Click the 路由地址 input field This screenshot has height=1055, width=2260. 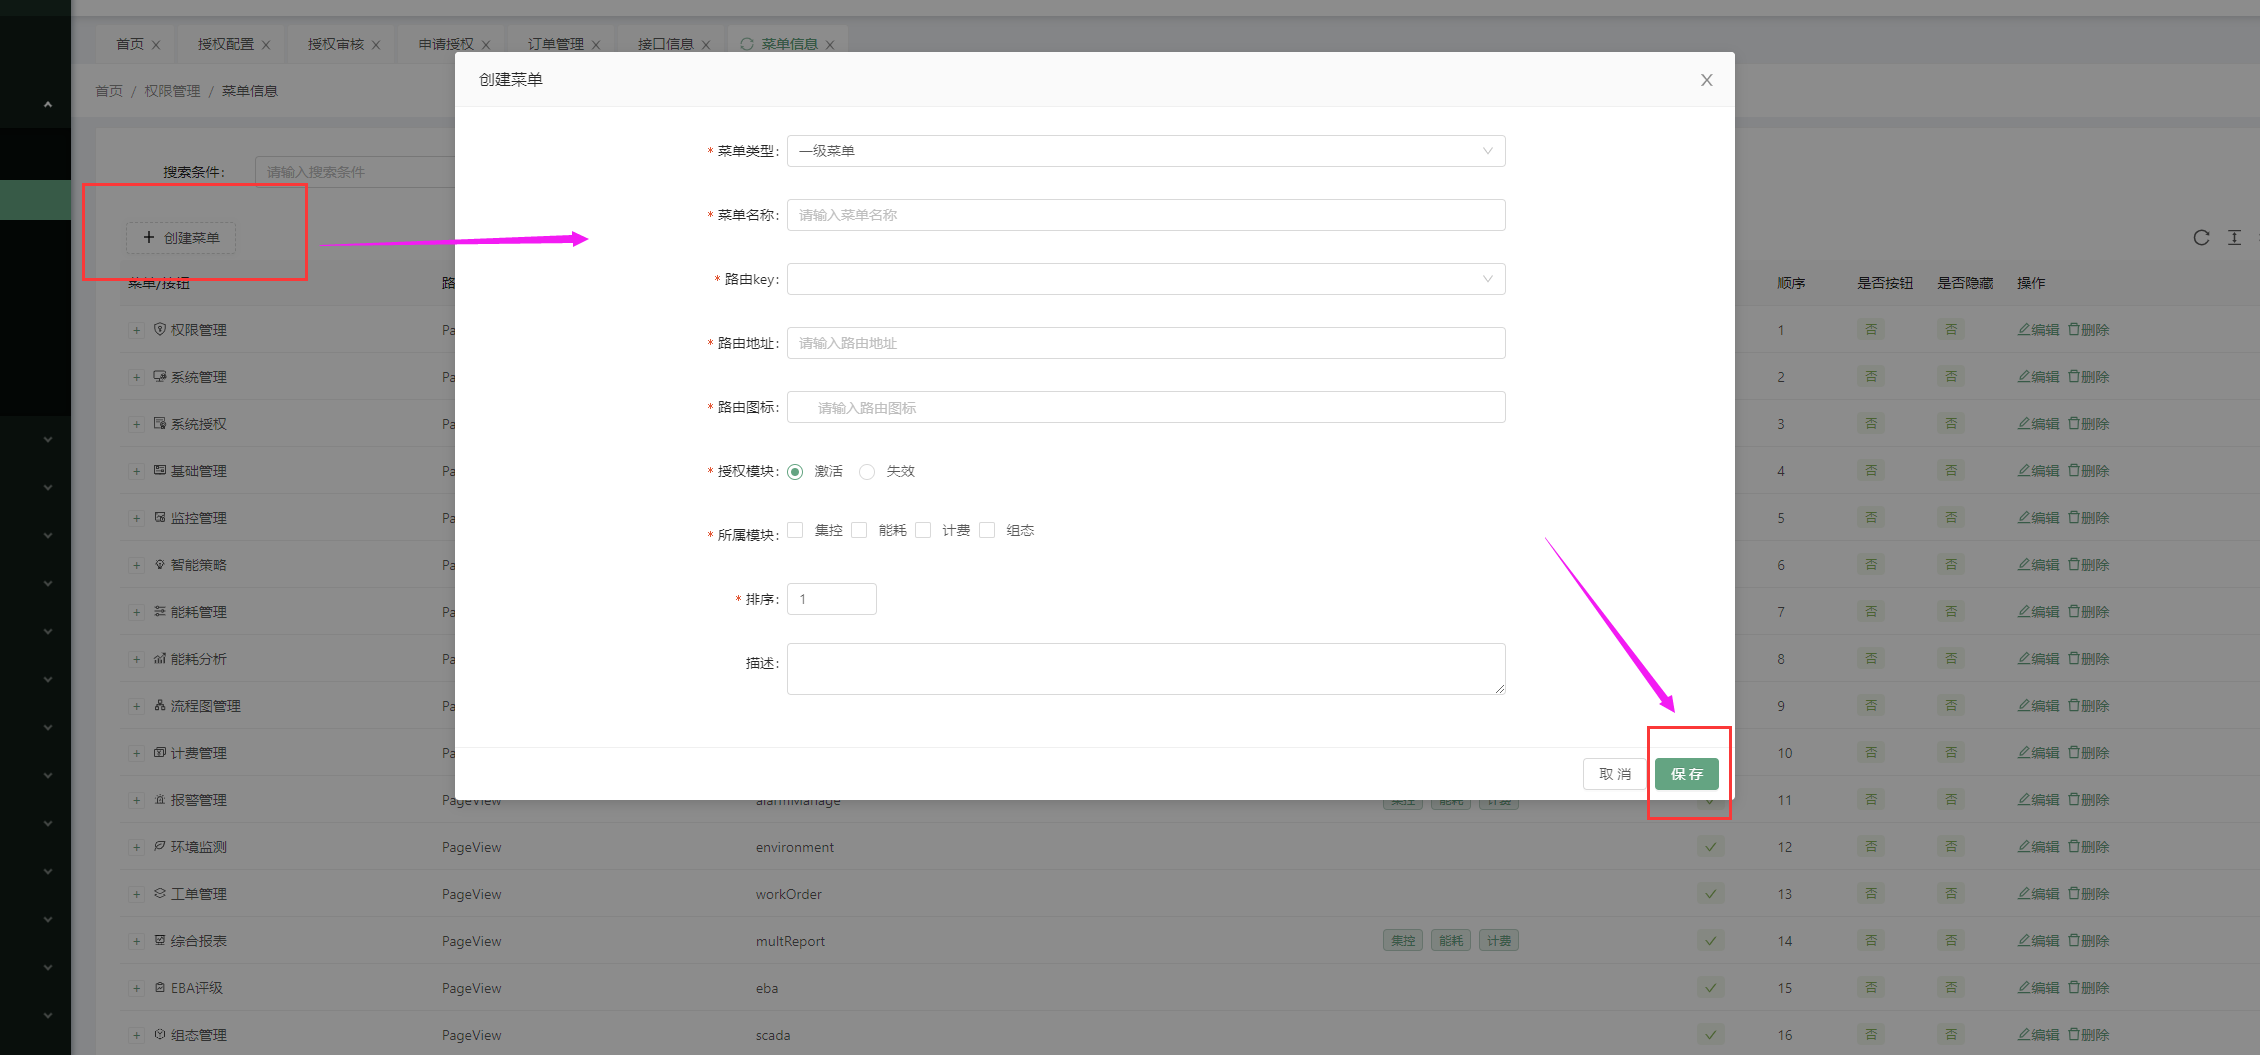tap(1146, 343)
